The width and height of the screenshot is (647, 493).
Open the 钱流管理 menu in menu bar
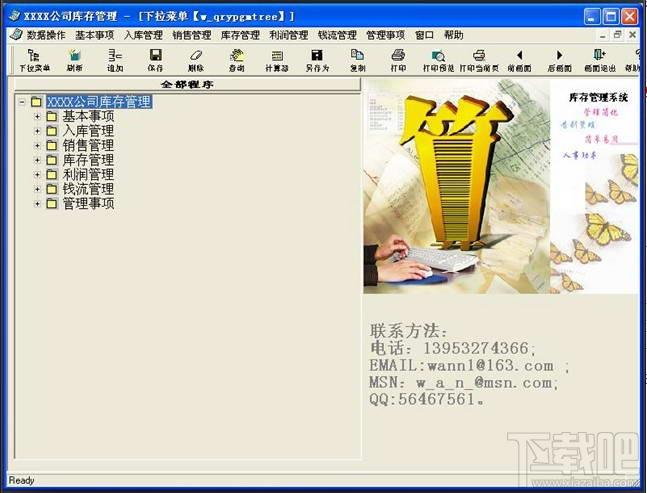[337, 35]
